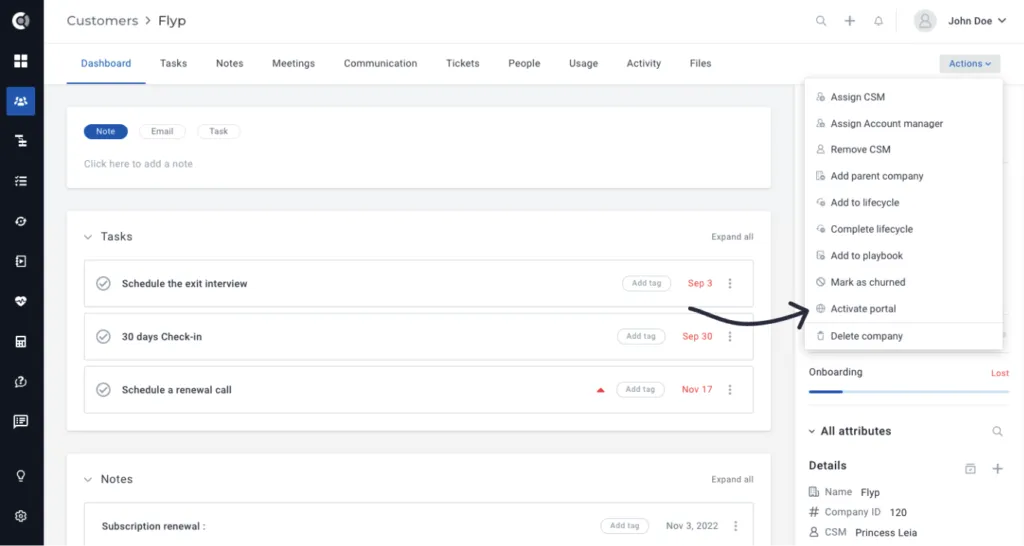This screenshot has height=546, width=1024.
Task: Click the plus icon in header
Action: pos(850,21)
